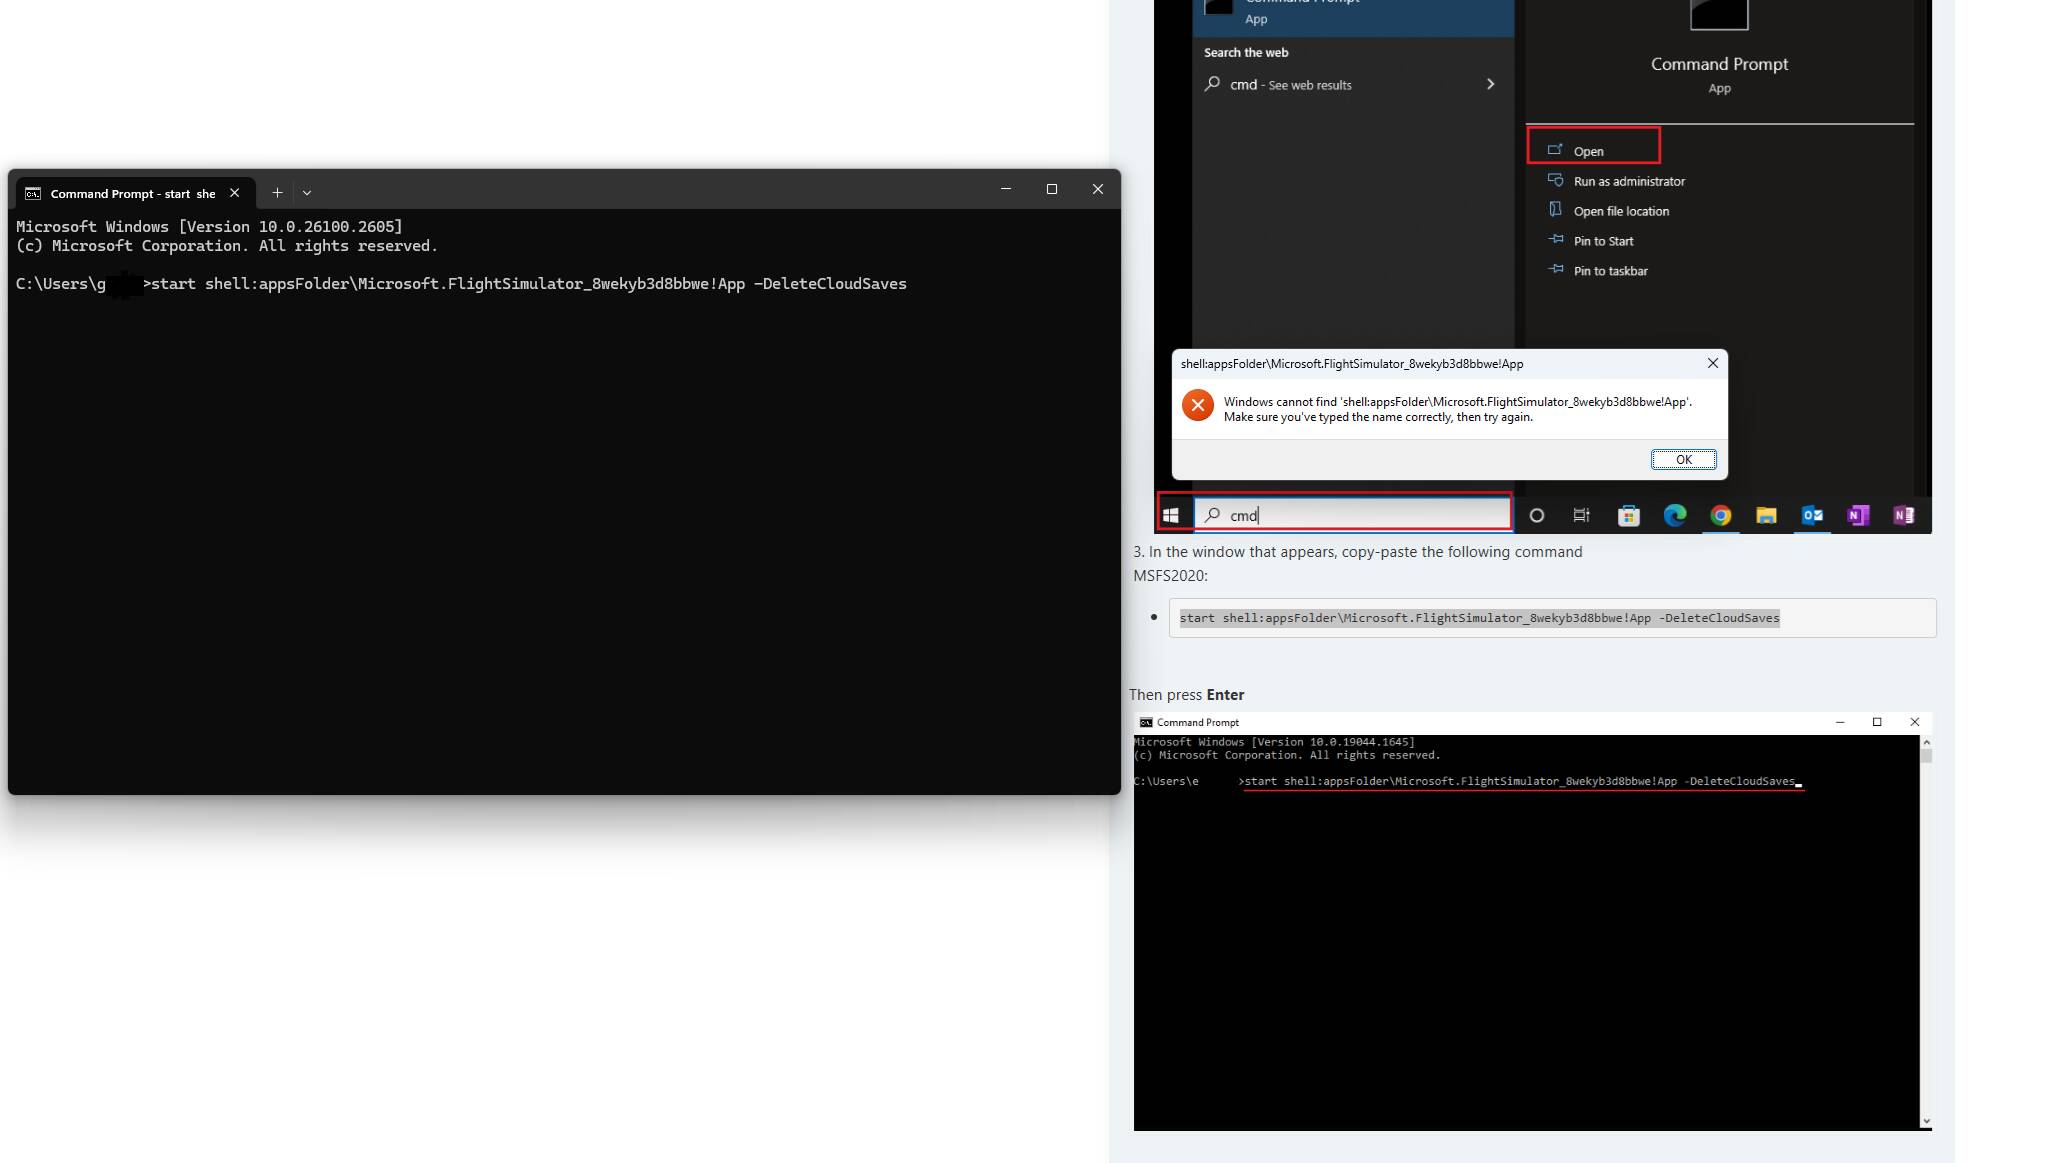Open the Microsoft Store from the taskbar

[1628, 515]
